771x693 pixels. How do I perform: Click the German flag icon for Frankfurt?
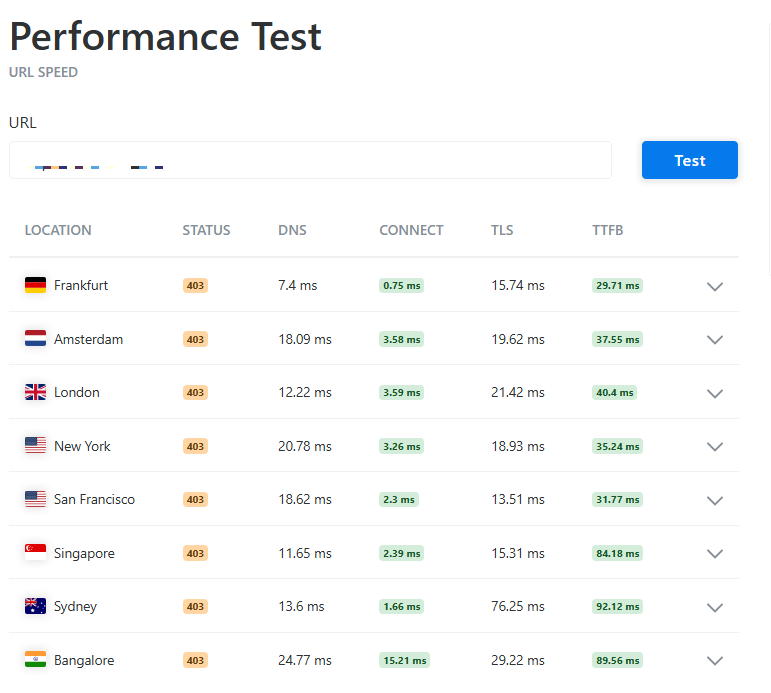pos(35,285)
